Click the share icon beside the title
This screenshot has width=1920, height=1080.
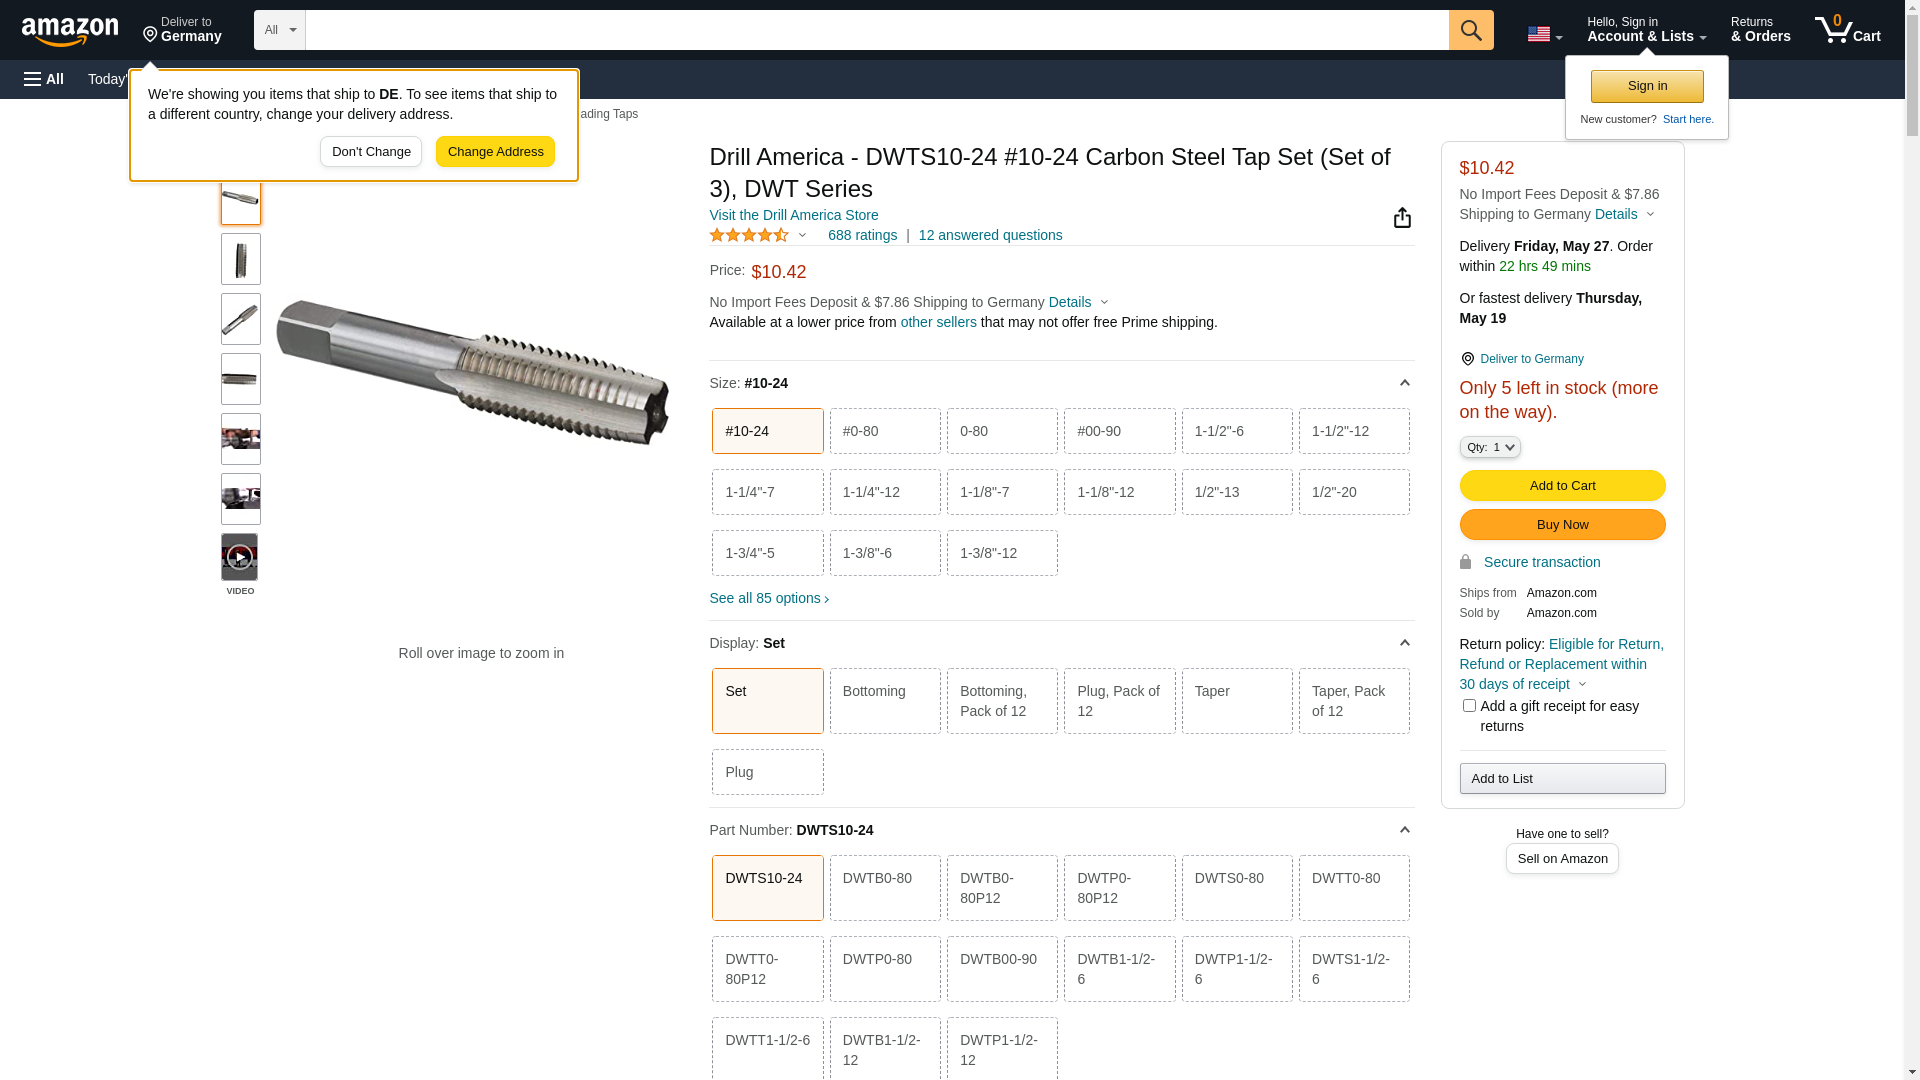[1402, 218]
